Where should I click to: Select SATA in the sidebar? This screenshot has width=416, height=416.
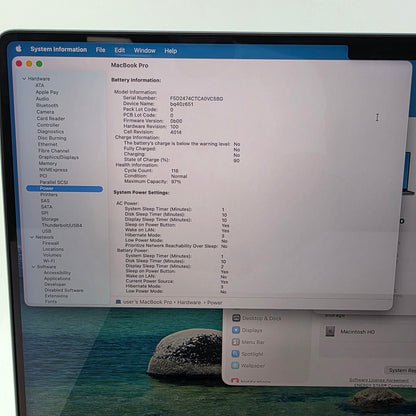[47, 207]
